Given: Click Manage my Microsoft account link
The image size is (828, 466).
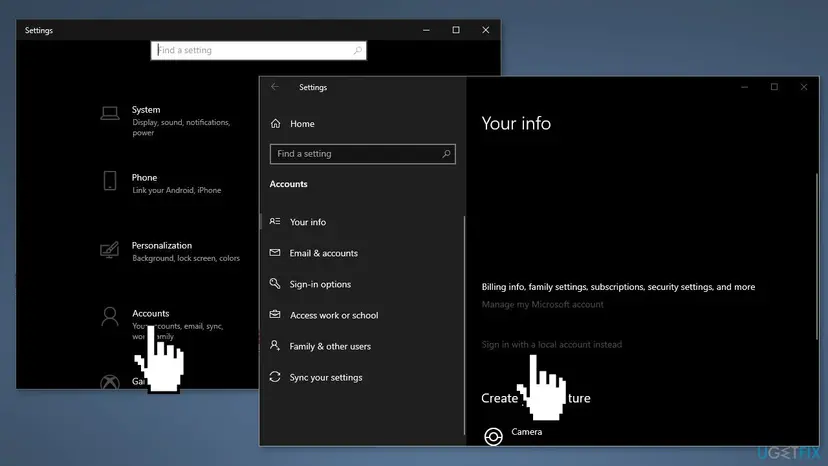Looking at the screenshot, I should click(542, 304).
